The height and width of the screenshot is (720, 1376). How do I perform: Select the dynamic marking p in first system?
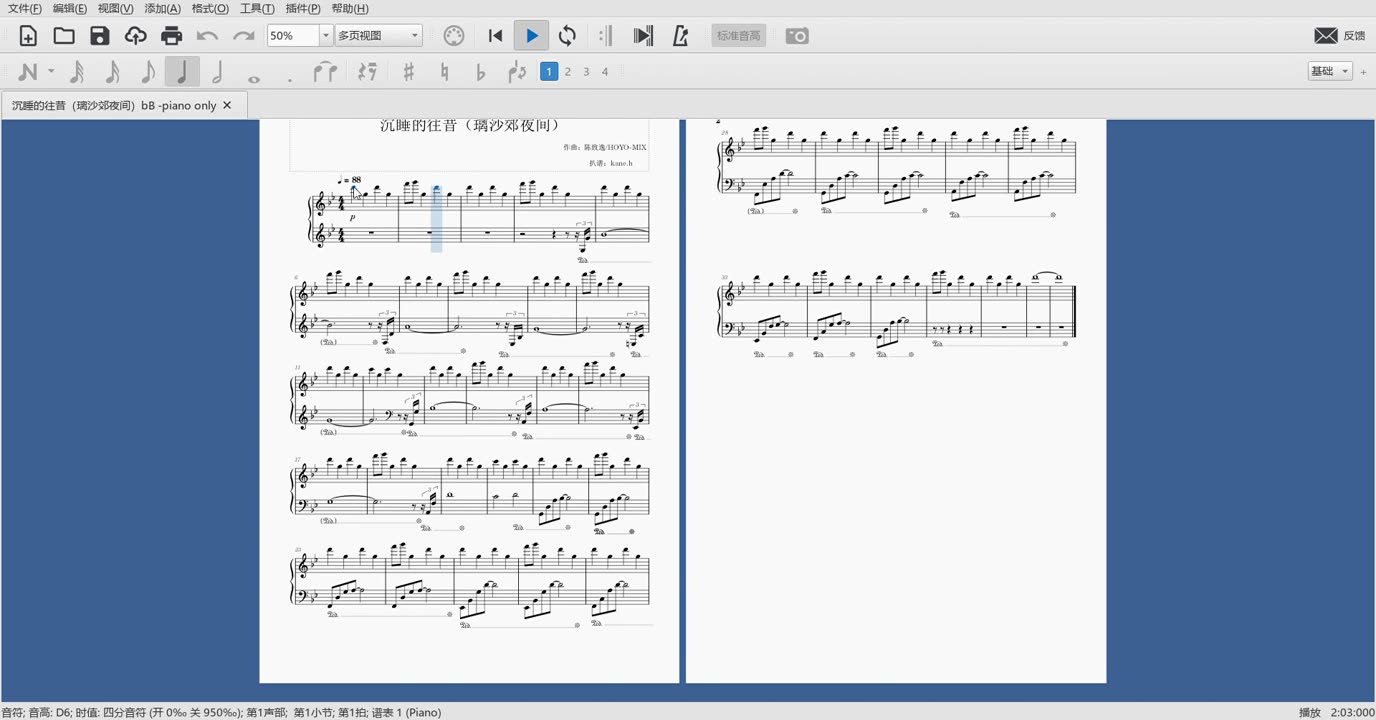click(352, 216)
